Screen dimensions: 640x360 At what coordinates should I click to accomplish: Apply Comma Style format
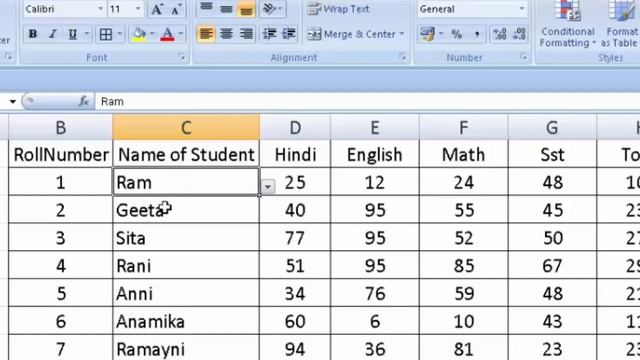click(x=476, y=34)
